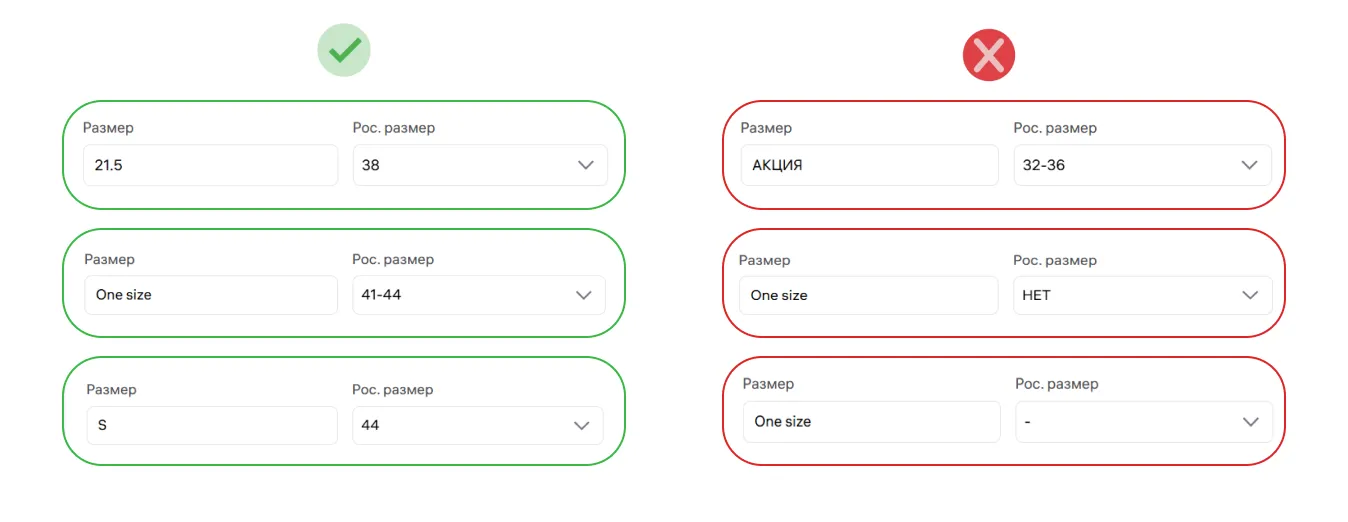Click the red cross icon
Screen dimensions: 1348x522
[988, 55]
